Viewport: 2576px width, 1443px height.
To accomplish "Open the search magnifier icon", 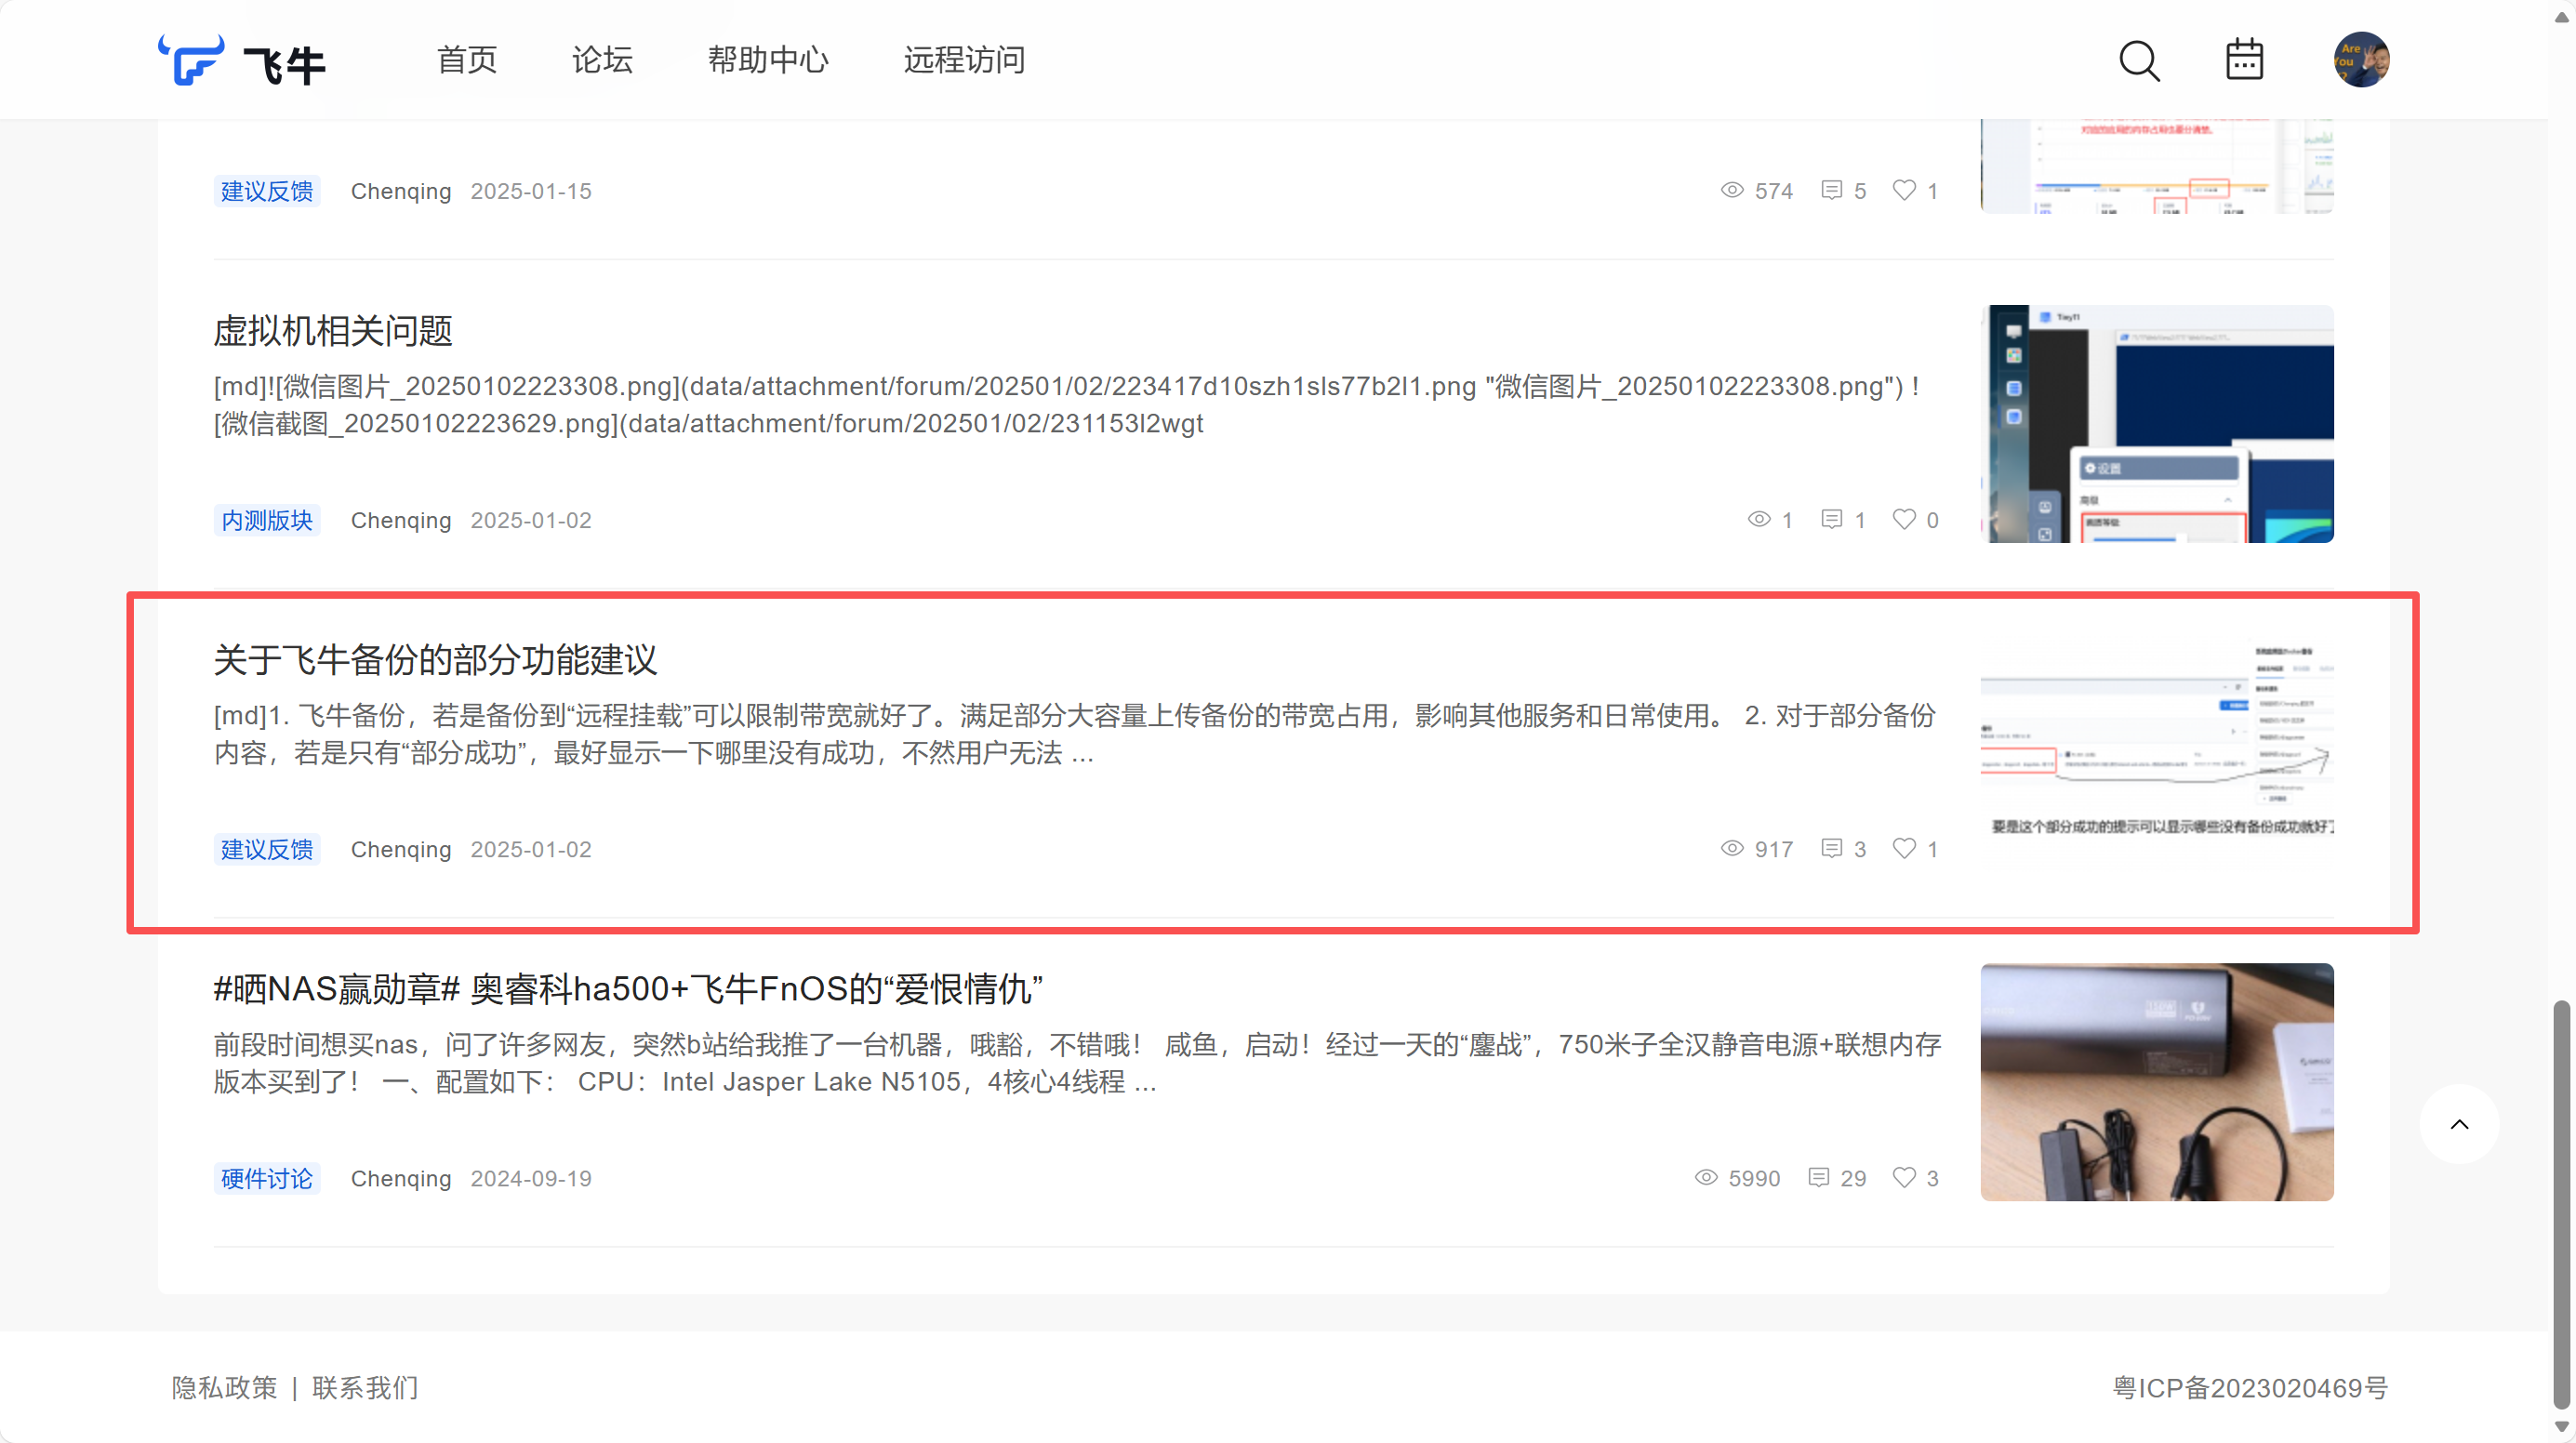I will click(2139, 61).
